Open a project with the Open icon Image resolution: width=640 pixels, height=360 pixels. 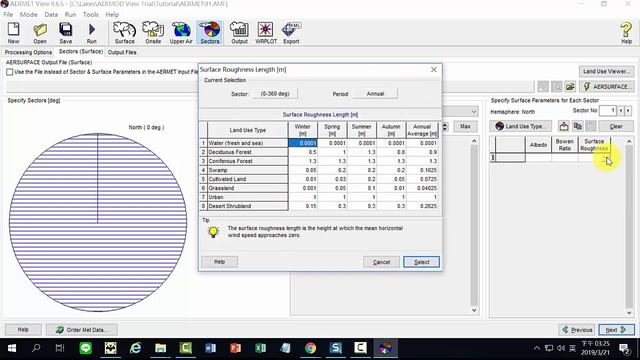click(x=40, y=33)
